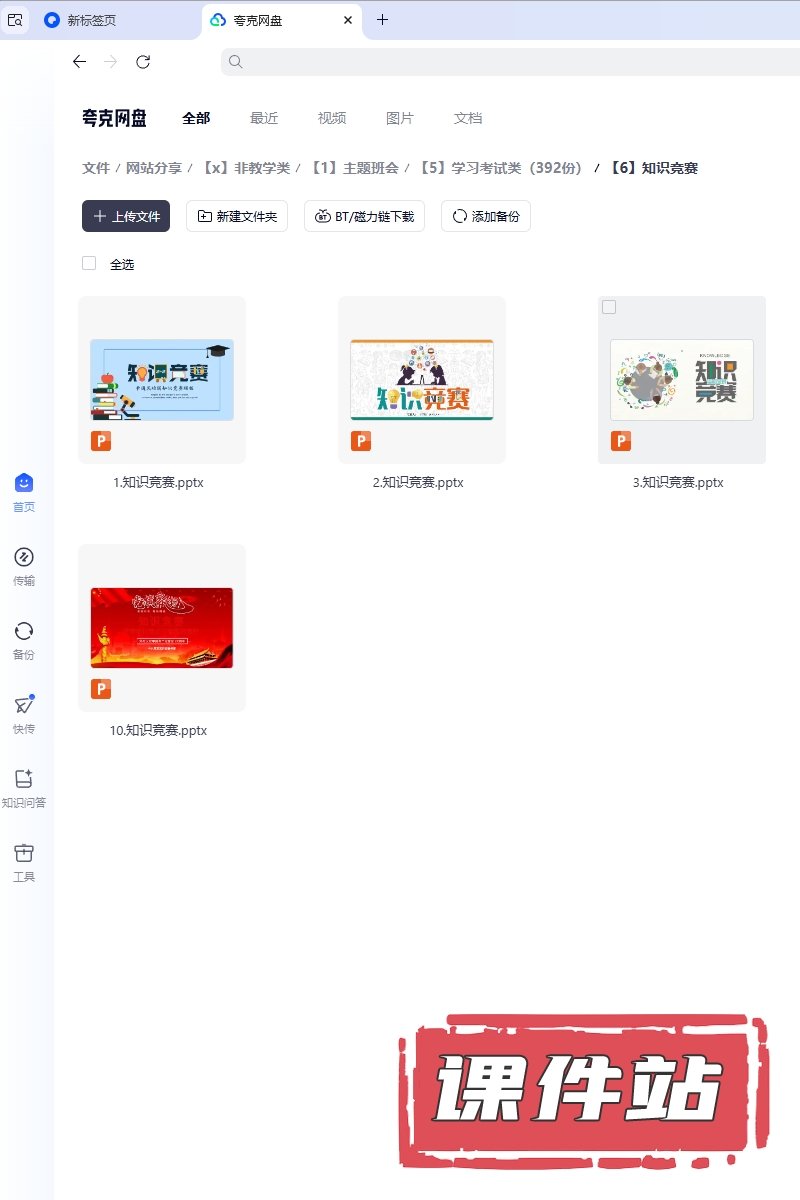Viewport: 800px width, 1200px height.
Task: Open the 首页 home sidebar icon
Action: click(24, 484)
